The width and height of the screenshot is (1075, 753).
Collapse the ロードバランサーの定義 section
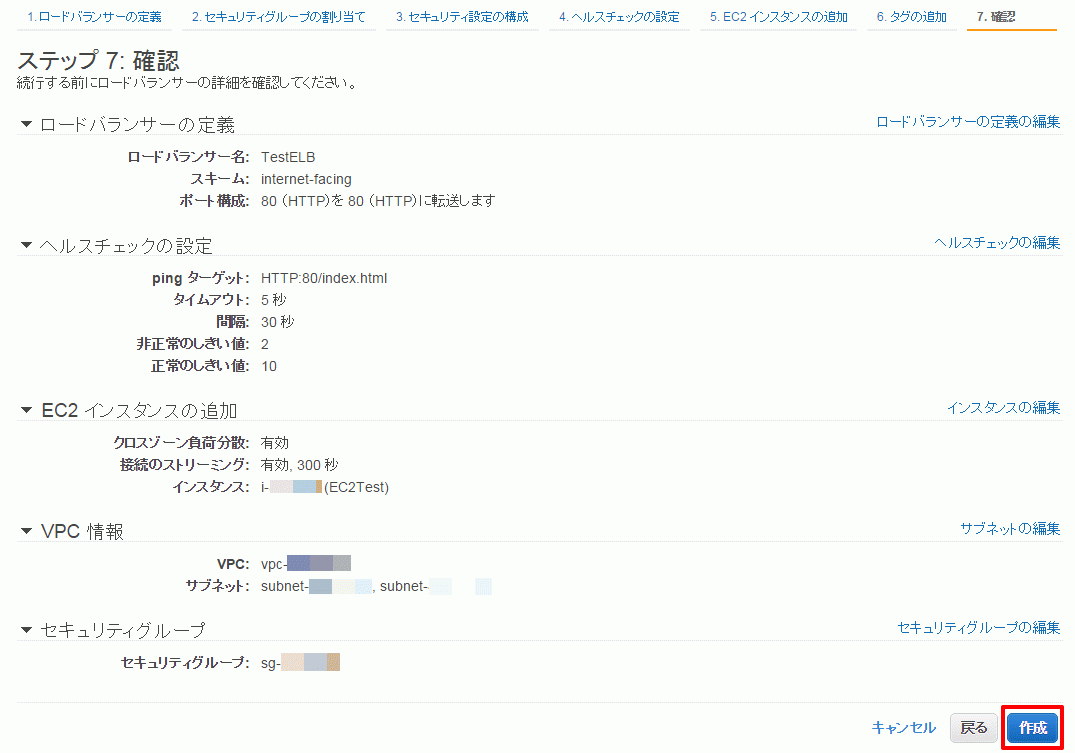(27, 124)
